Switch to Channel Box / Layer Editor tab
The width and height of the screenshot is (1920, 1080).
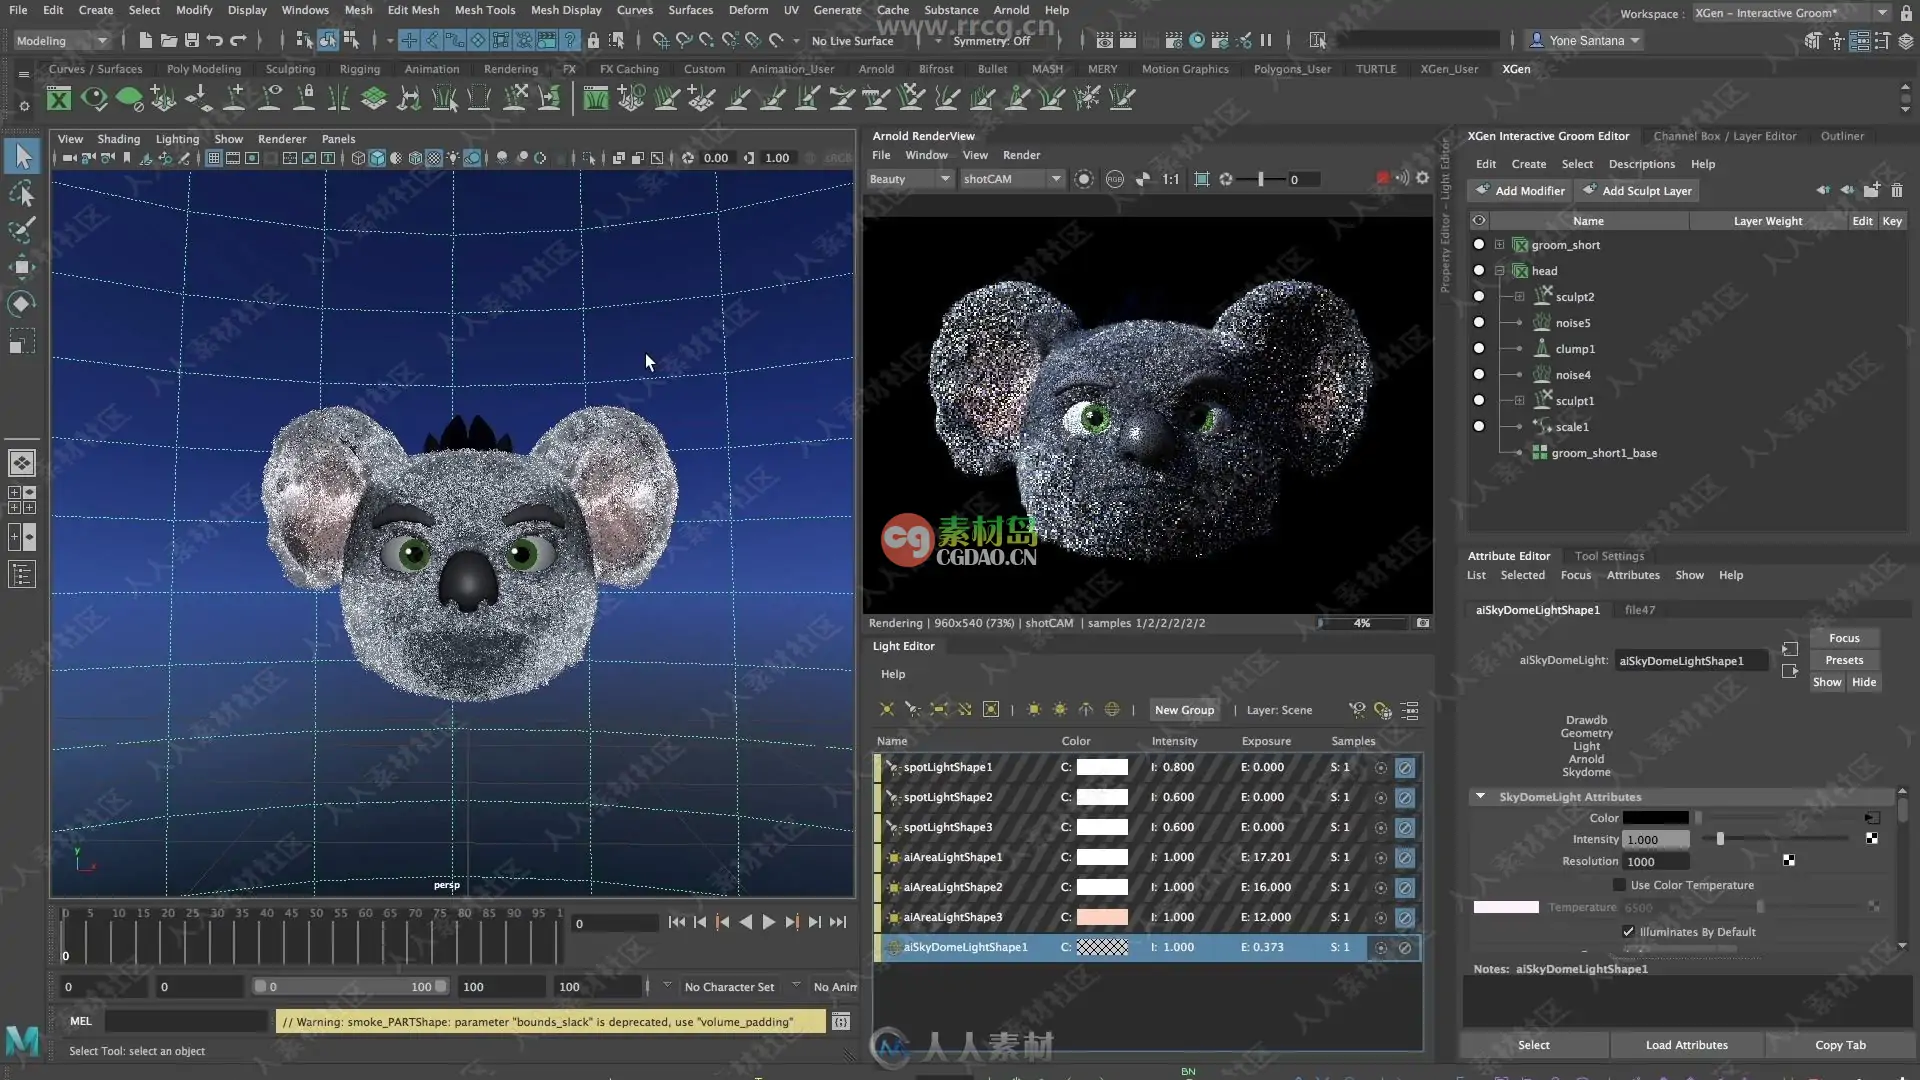(1724, 136)
